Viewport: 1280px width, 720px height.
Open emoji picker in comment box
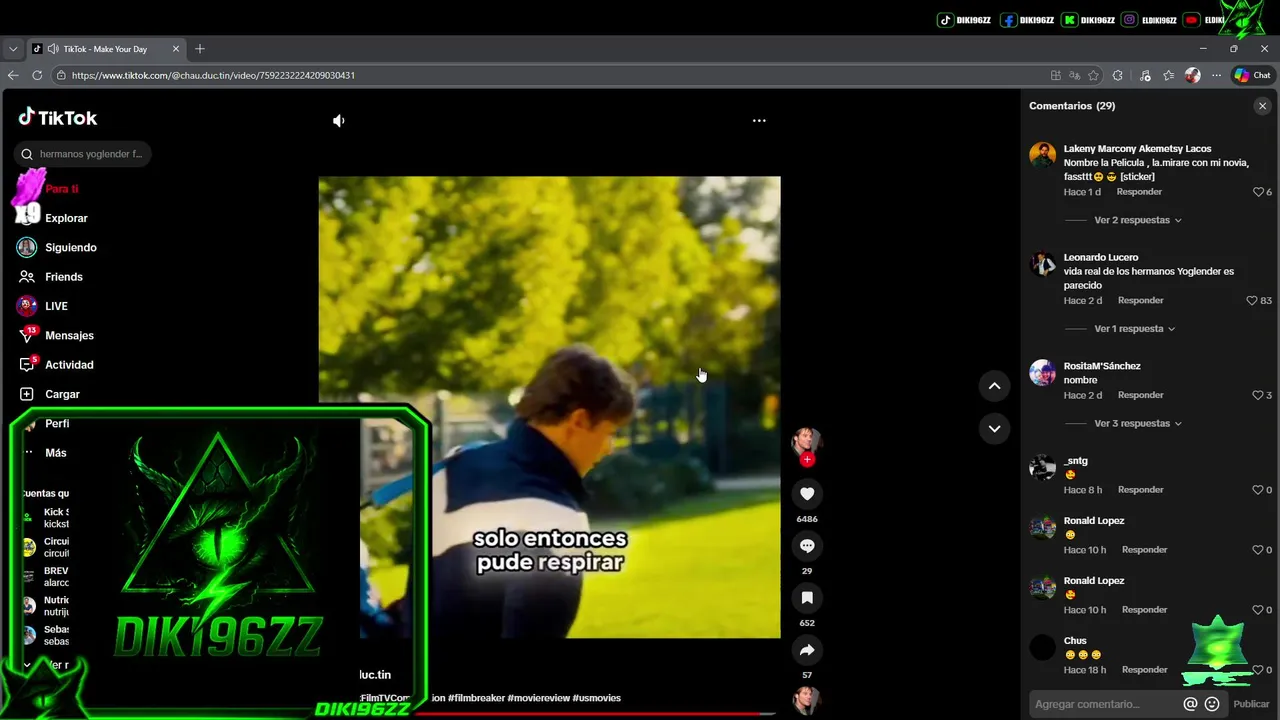(1212, 704)
